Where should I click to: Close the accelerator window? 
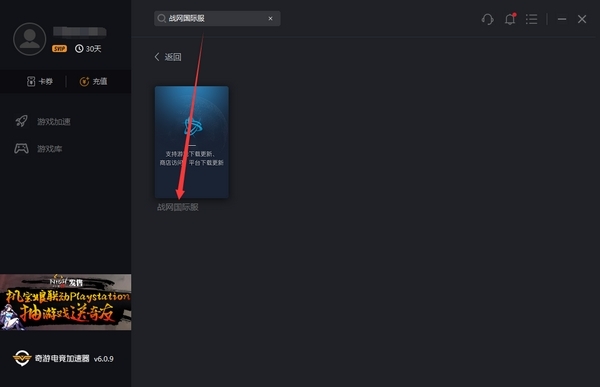582,19
